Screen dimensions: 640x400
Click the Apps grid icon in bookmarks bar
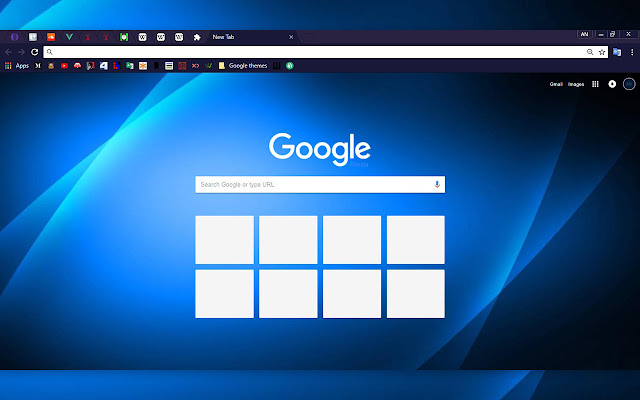pyautogui.click(x=8, y=65)
